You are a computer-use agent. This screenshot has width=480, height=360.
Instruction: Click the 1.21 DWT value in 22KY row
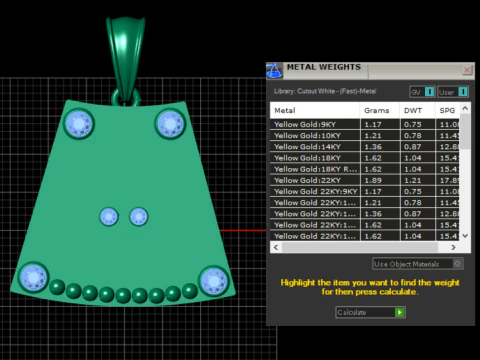coord(417,180)
